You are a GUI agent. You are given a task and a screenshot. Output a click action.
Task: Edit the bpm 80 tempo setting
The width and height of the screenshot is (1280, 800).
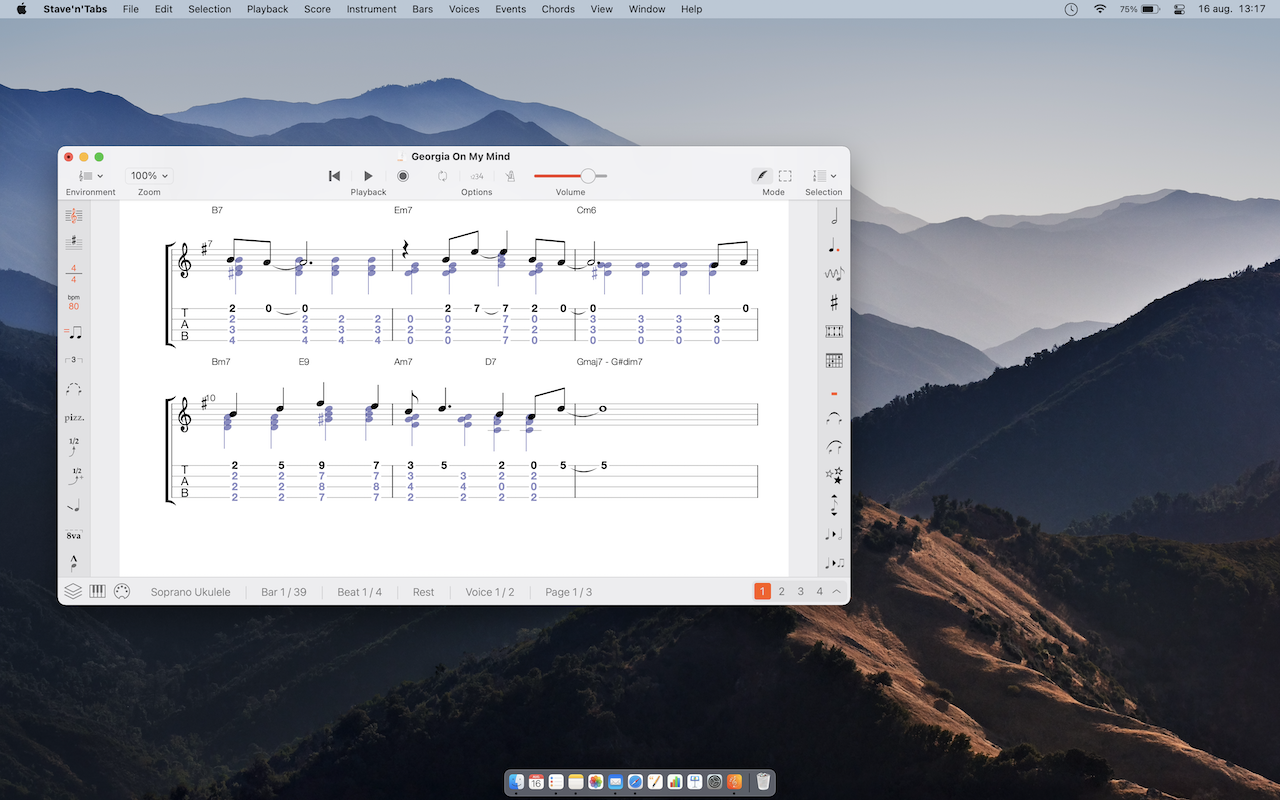click(x=73, y=302)
